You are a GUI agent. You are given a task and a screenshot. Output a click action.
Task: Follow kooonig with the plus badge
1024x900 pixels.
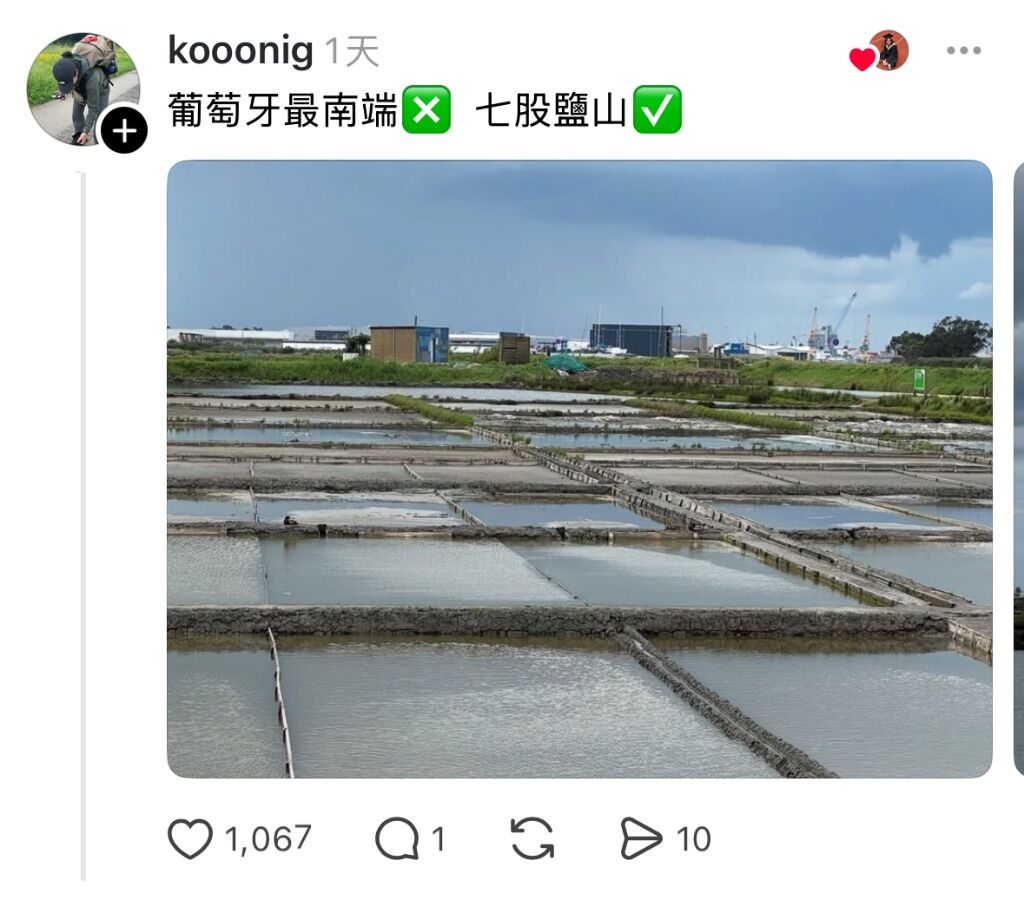(124, 131)
